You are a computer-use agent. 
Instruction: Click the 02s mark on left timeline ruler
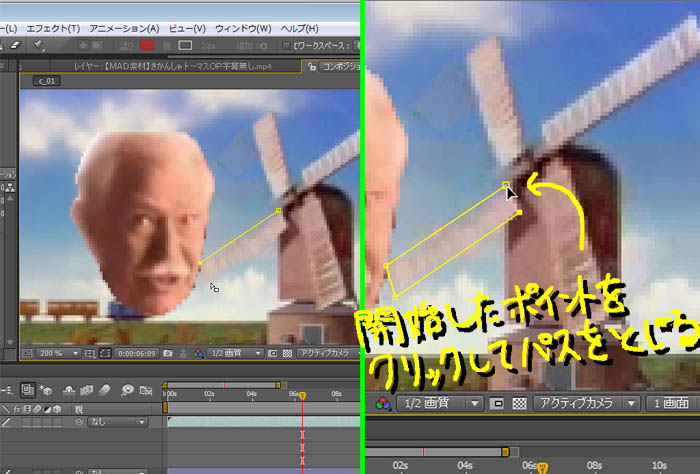[x=209, y=394]
